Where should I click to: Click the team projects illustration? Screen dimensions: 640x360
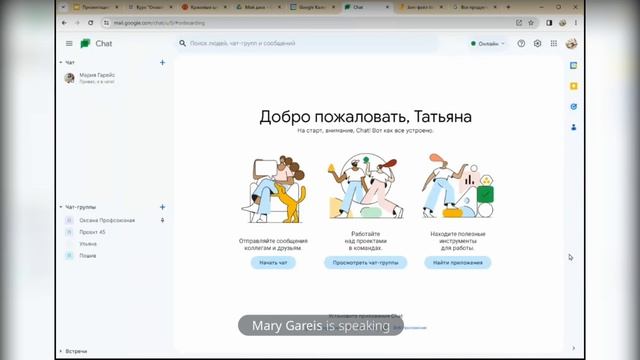[365, 186]
